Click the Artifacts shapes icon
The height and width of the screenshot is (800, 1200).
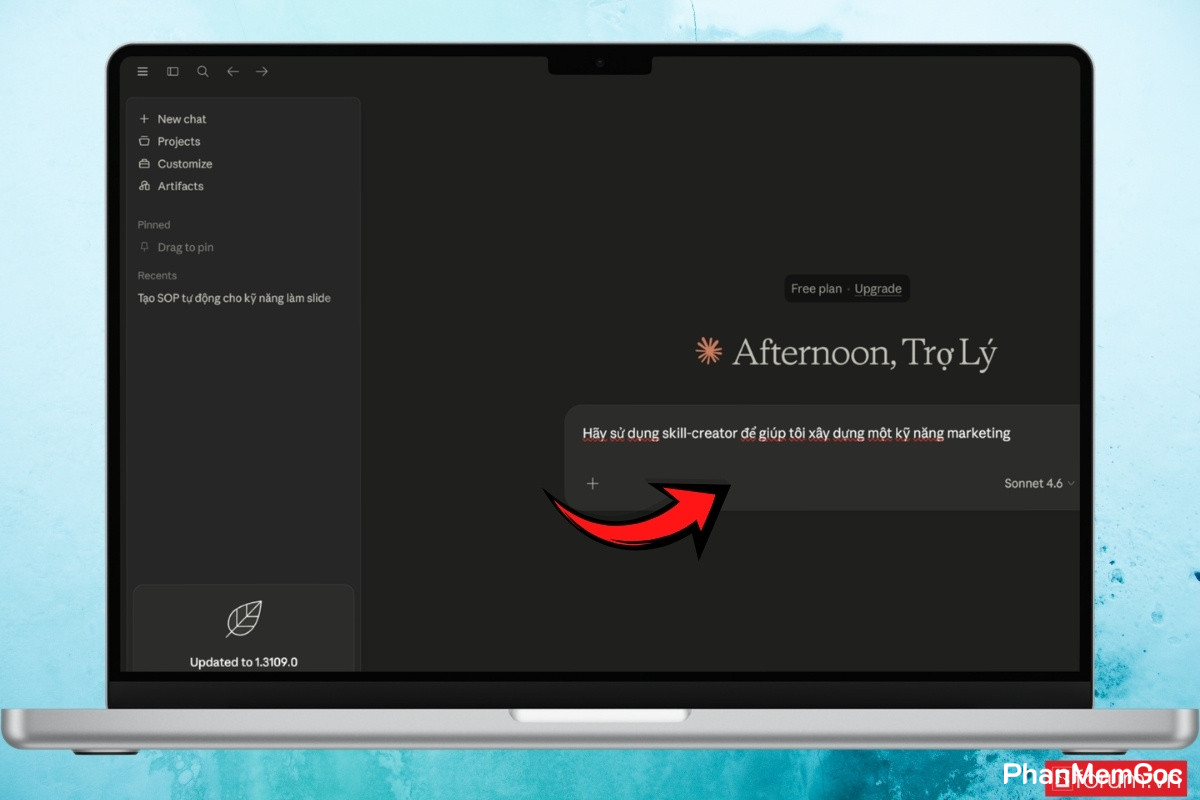pos(144,186)
